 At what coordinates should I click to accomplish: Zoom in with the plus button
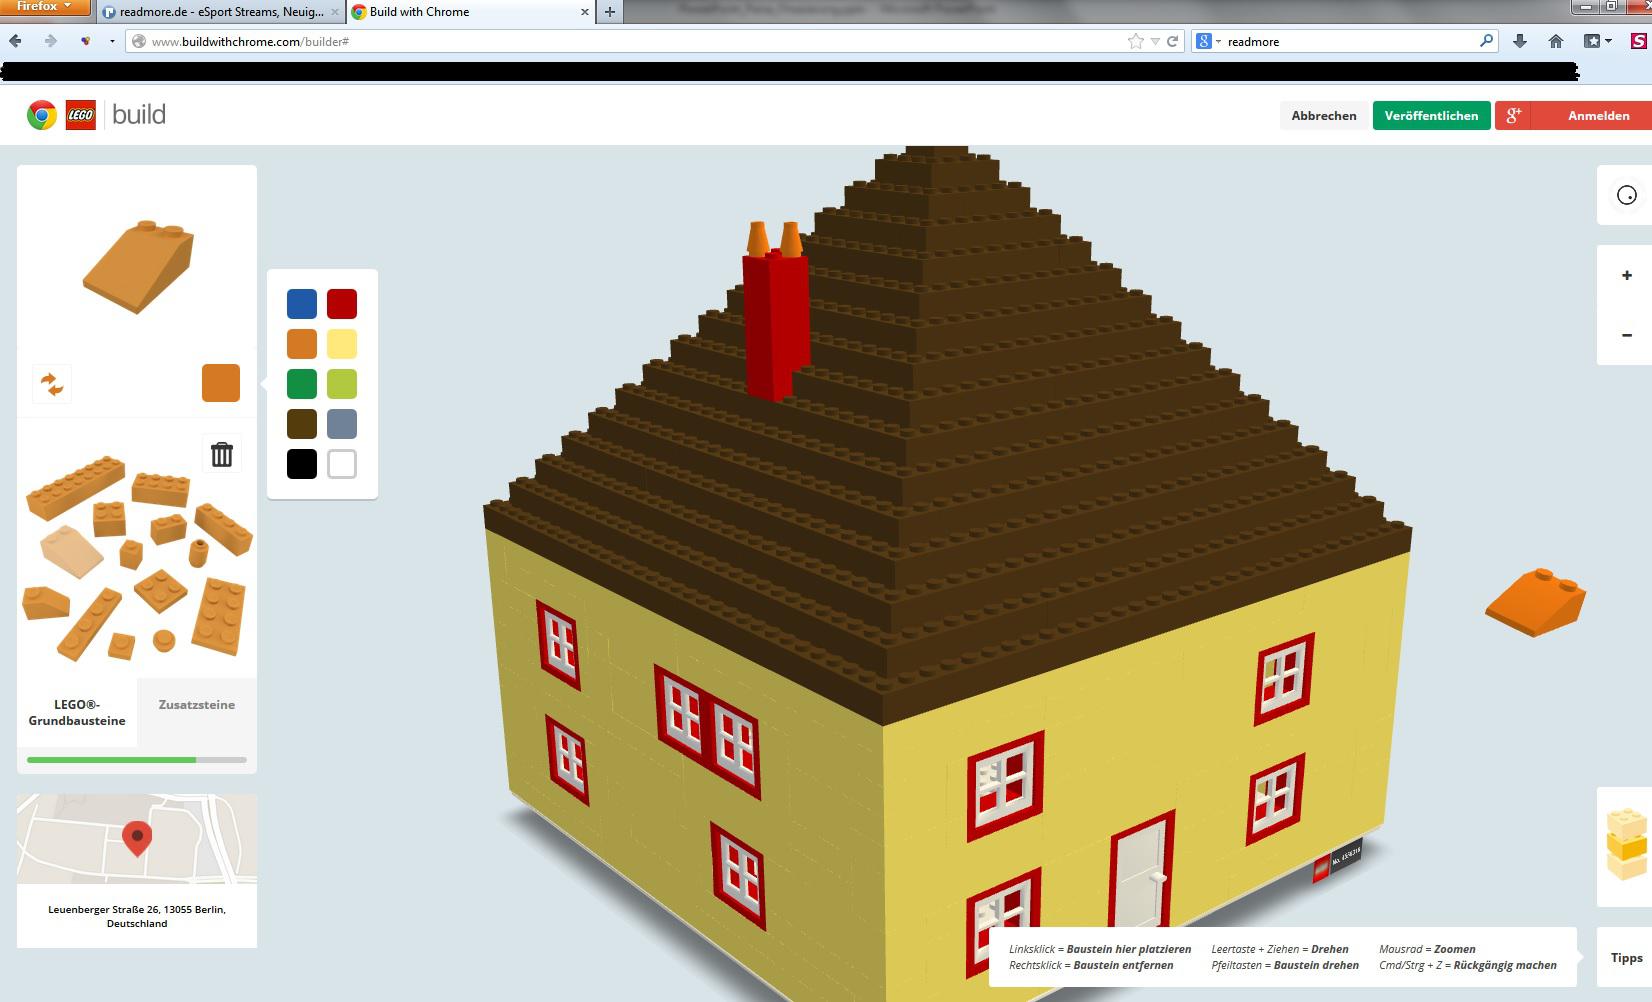[x=1626, y=275]
